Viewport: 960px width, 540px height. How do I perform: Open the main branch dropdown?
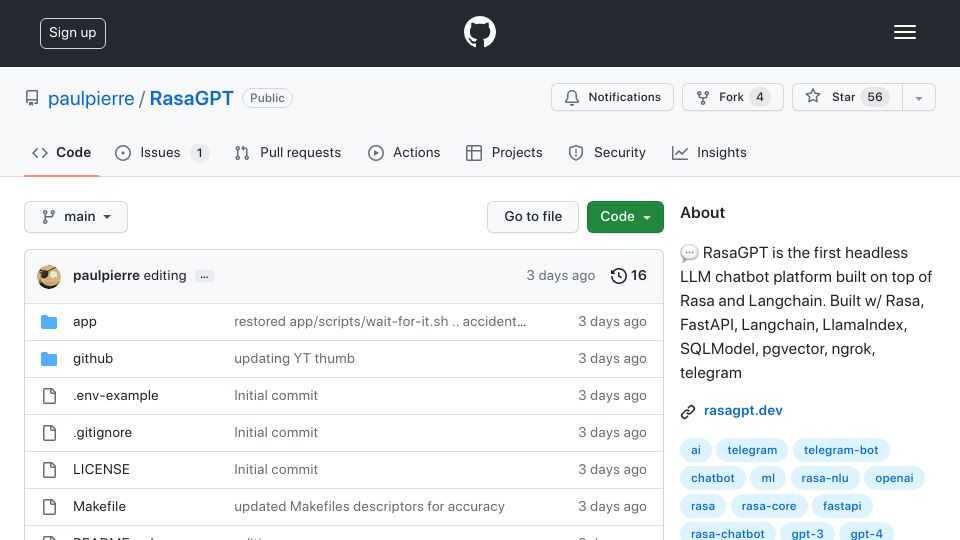click(x=76, y=217)
